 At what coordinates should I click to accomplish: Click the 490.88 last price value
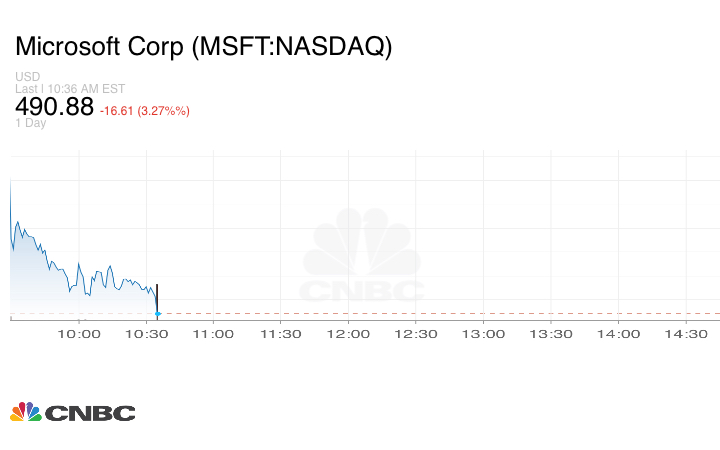[55, 106]
